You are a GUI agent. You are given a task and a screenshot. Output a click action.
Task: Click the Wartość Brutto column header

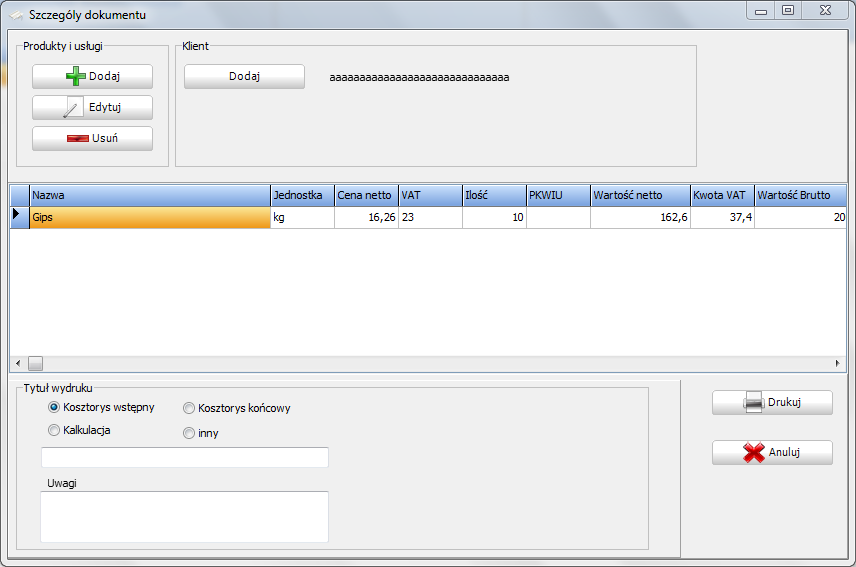point(800,195)
